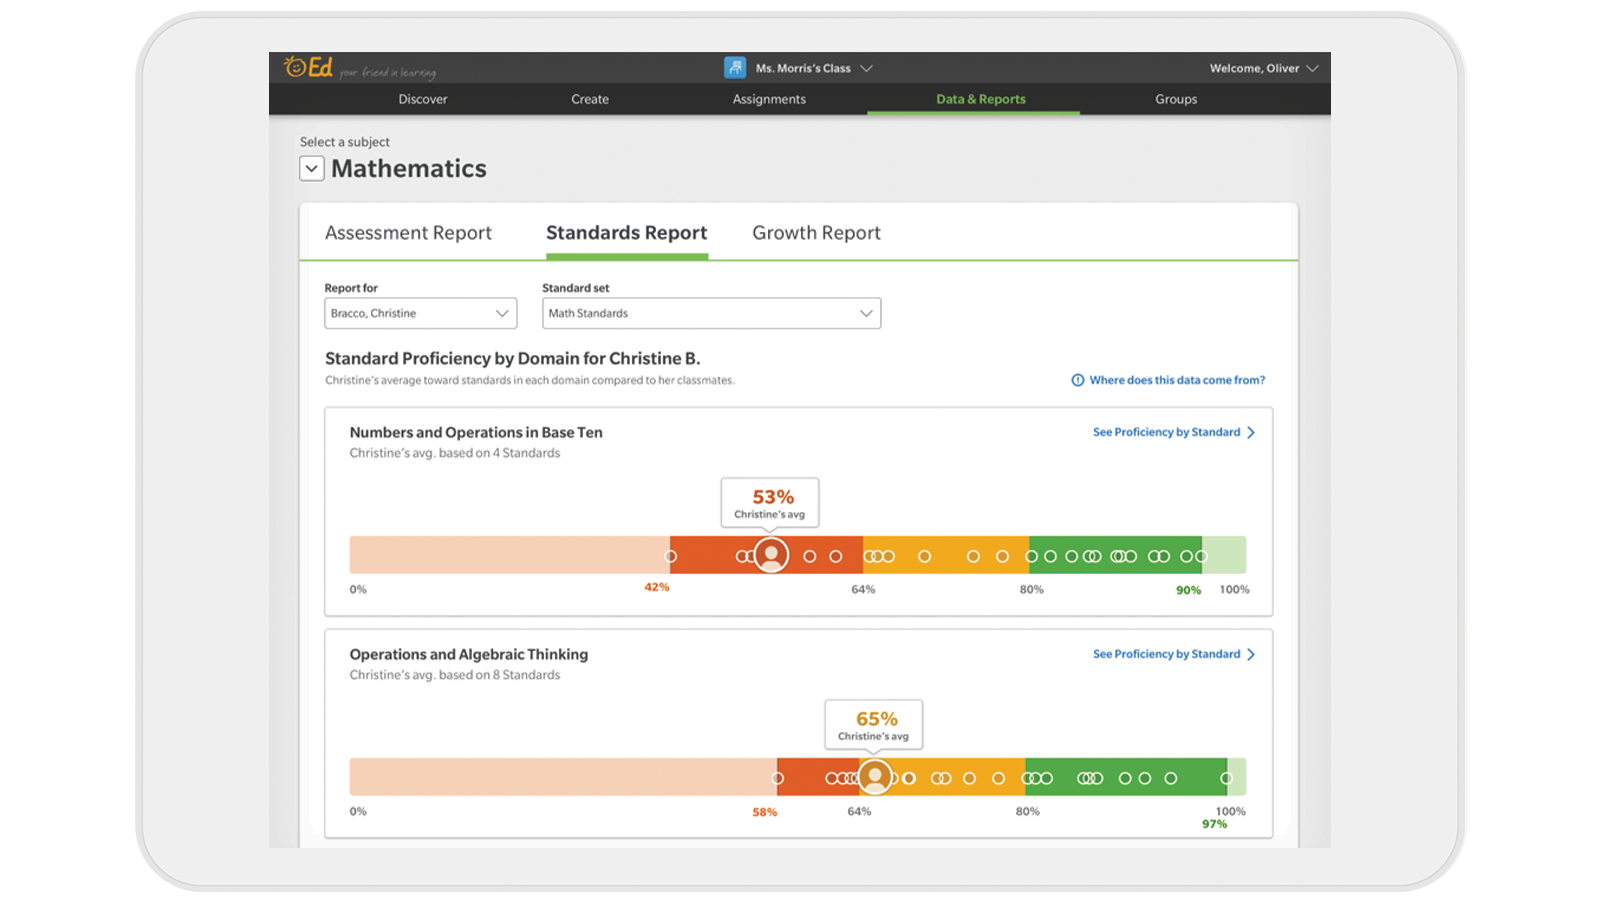Open the Groups menu item
Screen dimensions: 1600x900
tap(1176, 99)
